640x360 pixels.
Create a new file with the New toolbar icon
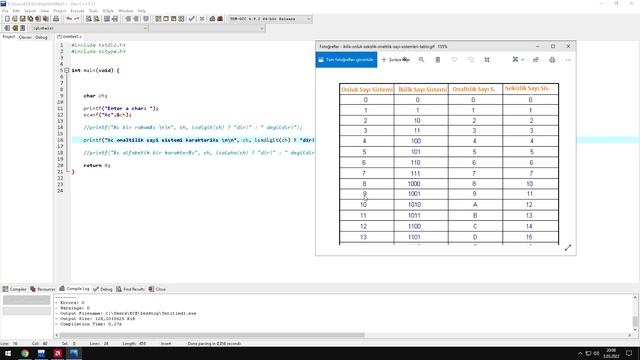(x=7, y=19)
